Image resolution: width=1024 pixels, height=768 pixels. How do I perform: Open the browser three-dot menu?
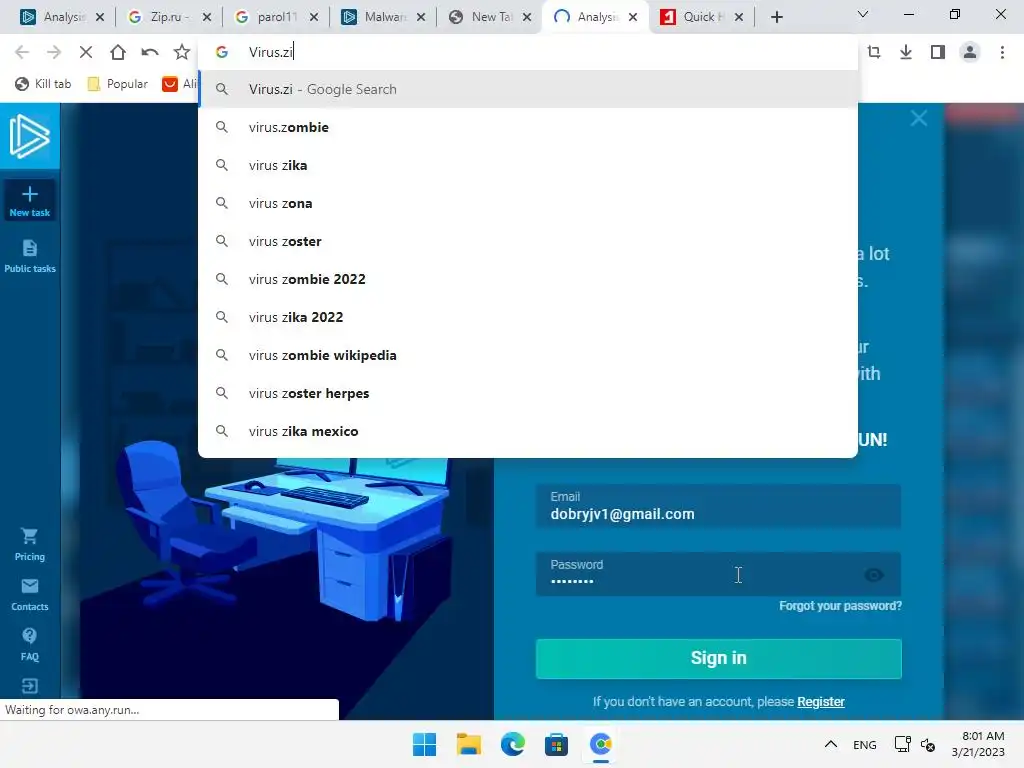click(x=1002, y=52)
